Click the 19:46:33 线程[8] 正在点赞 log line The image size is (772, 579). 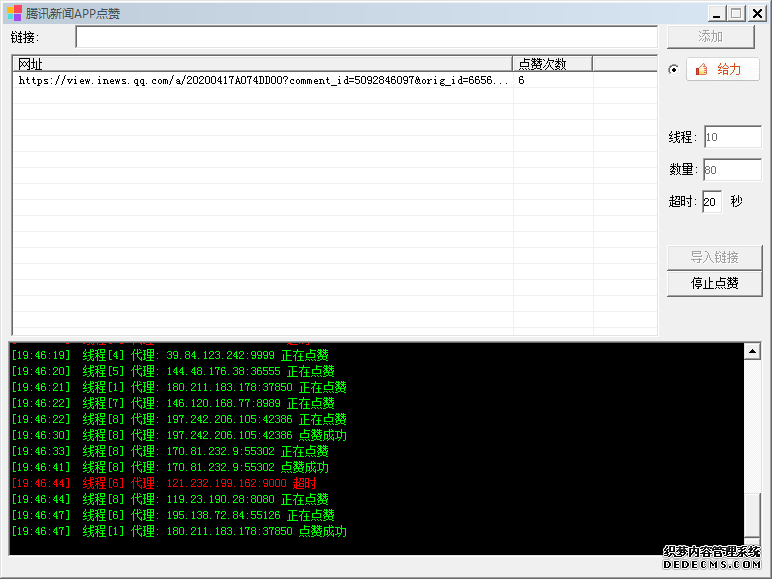click(x=170, y=451)
